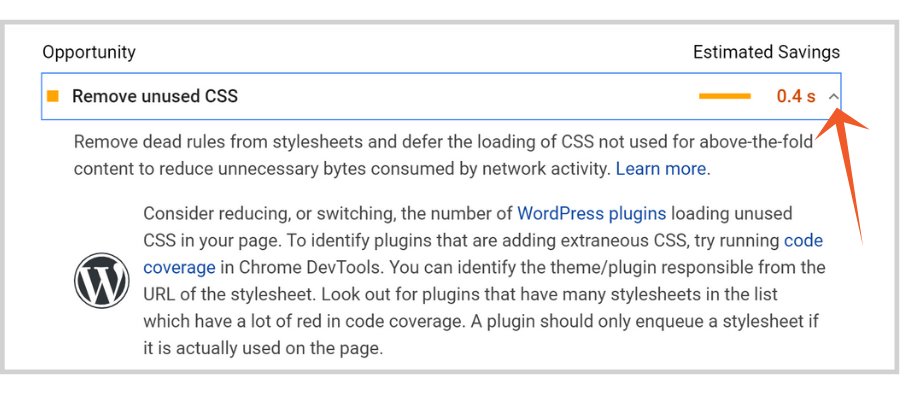Open the Learn more link
Viewport: 900px width, 405px height.
pos(661,169)
